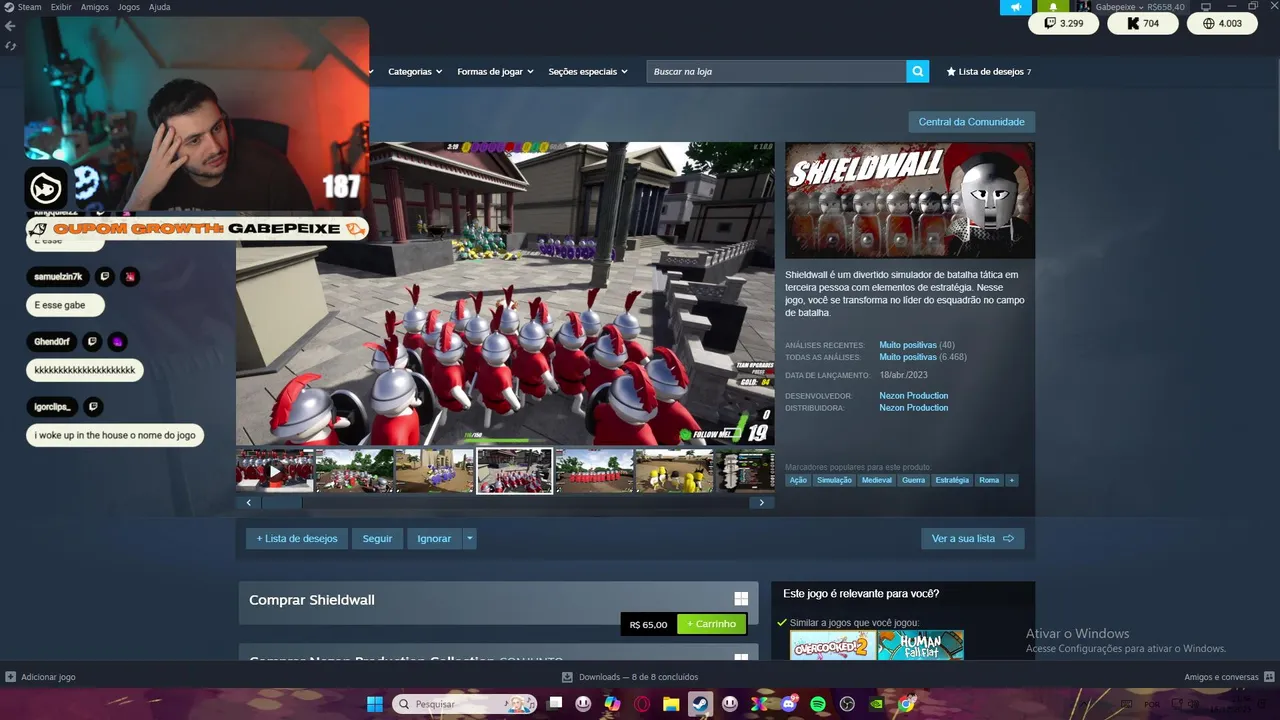The height and width of the screenshot is (720, 1280).
Task: Add Shieldwall to Carrinho
Action: pyautogui.click(x=711, y=624)
